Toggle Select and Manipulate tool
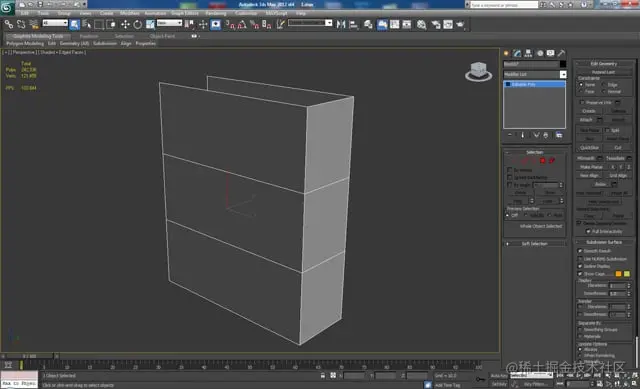Screen dimensions: 640x389 203,24
